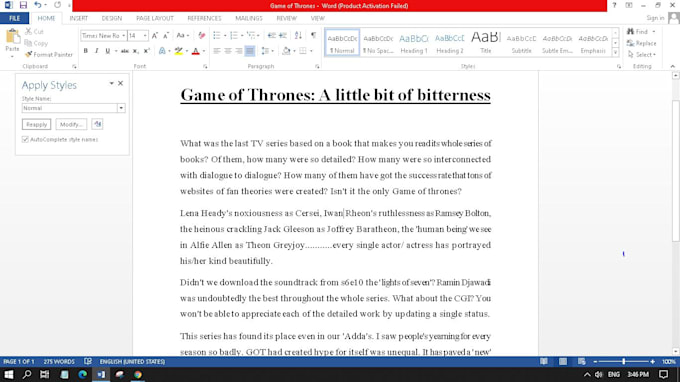This screenshot has width=680, height=382.
Task: Copy the selection
Action: click(36, 43)
